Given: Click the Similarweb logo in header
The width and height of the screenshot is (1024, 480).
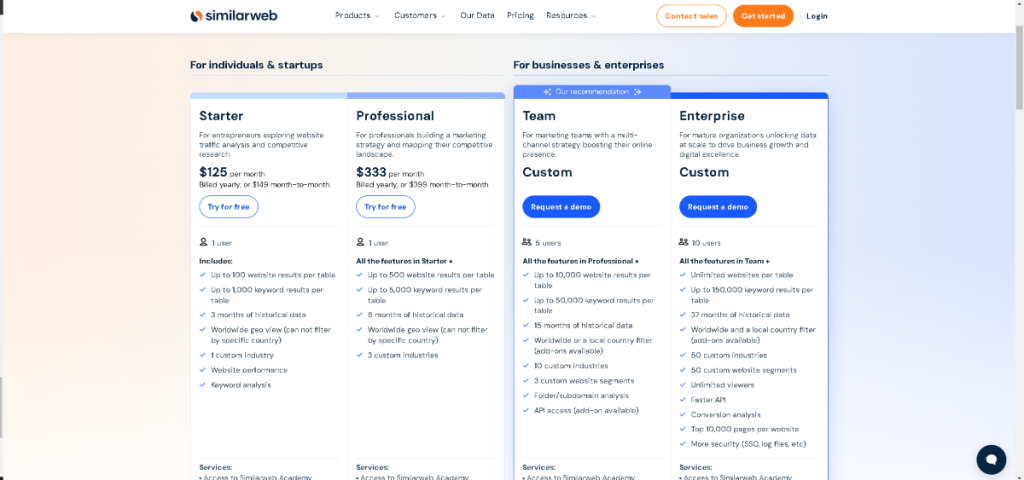Looking at the screenshot, I should [234, 16].
